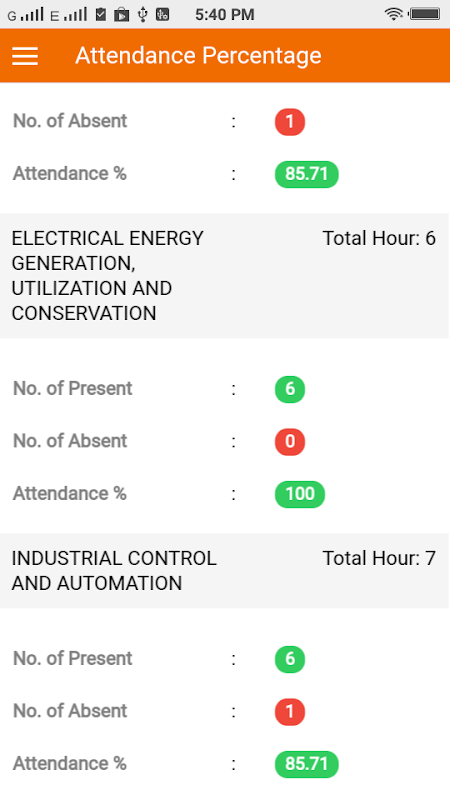
Task: Select the Attendance Percentage title
Action: [198, 56]
